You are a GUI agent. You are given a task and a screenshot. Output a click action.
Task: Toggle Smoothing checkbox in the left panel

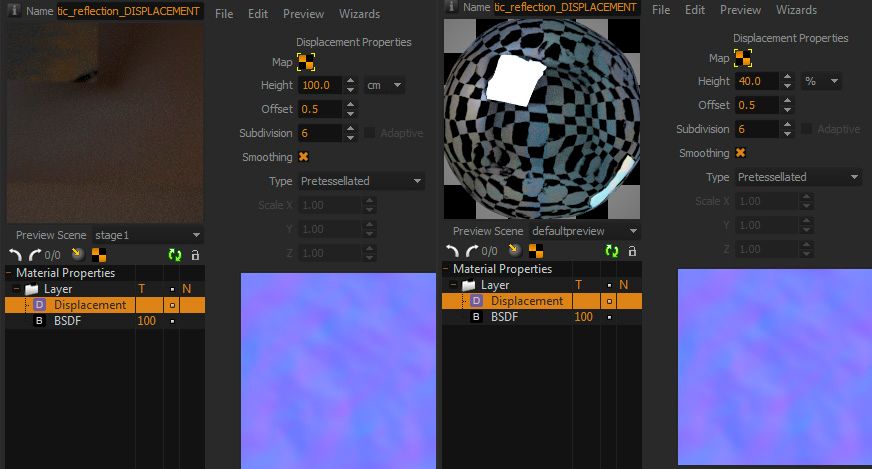tap(304, 157)
